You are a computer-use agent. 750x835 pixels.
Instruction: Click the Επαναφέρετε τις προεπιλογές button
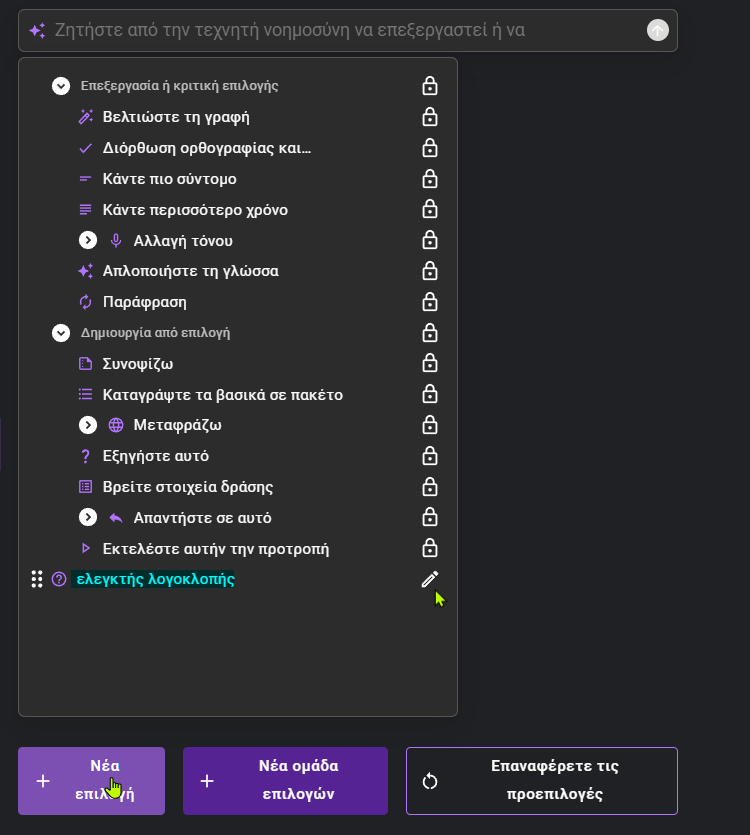click(x=542, y=781)
